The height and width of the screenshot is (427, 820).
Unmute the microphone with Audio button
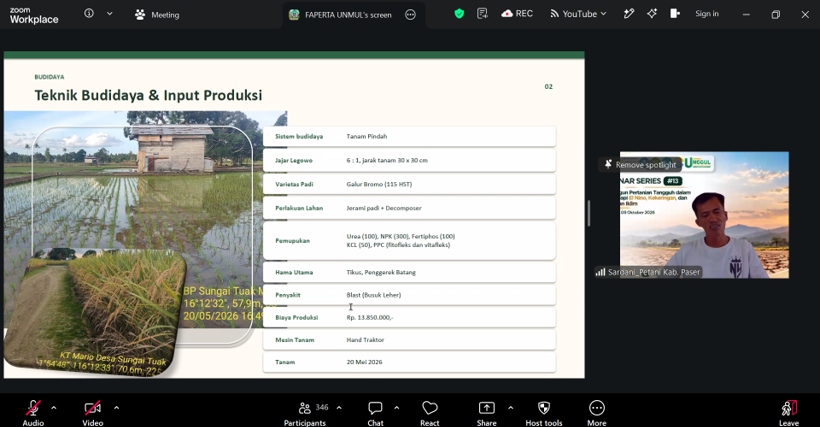[33, 412]
